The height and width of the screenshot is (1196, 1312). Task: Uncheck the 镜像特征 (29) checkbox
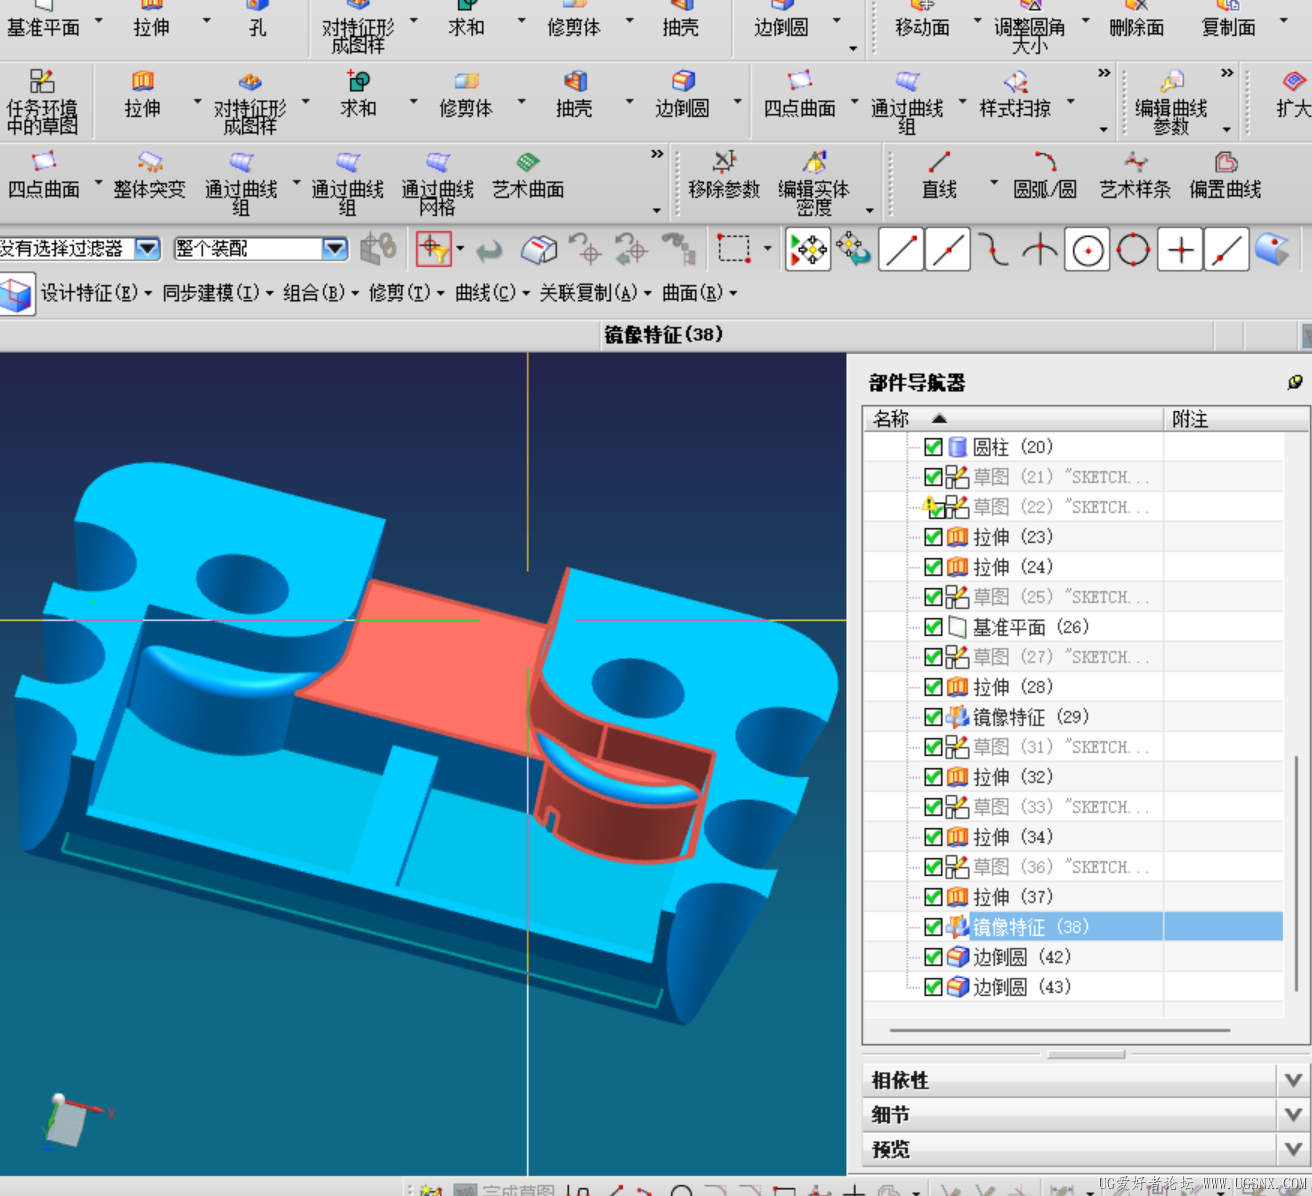933,717
